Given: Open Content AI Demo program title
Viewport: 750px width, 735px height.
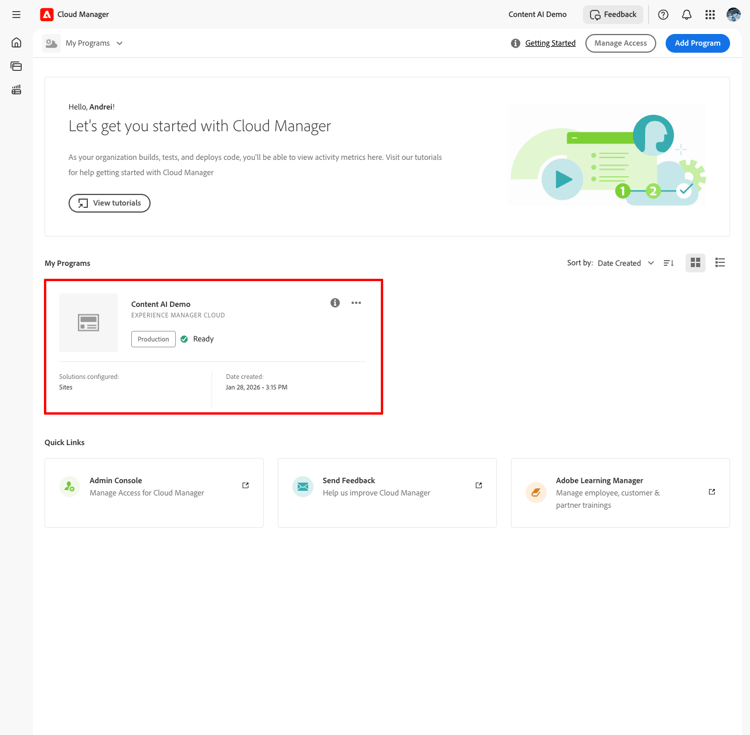Looking at the screenshot, I should 161,304.
